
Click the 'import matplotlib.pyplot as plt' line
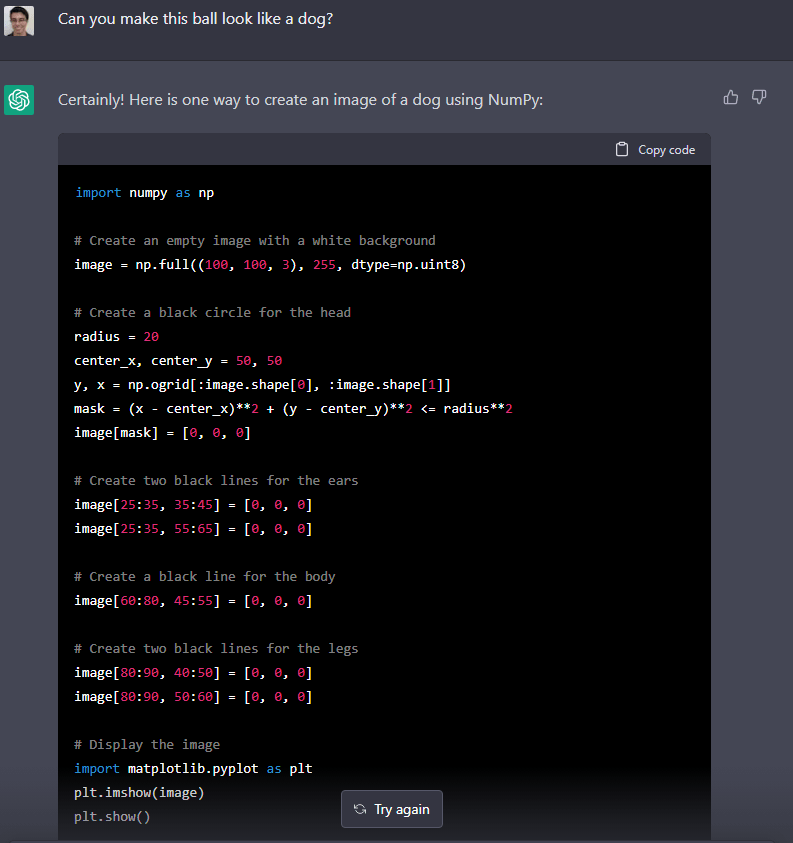click(193, 769)
